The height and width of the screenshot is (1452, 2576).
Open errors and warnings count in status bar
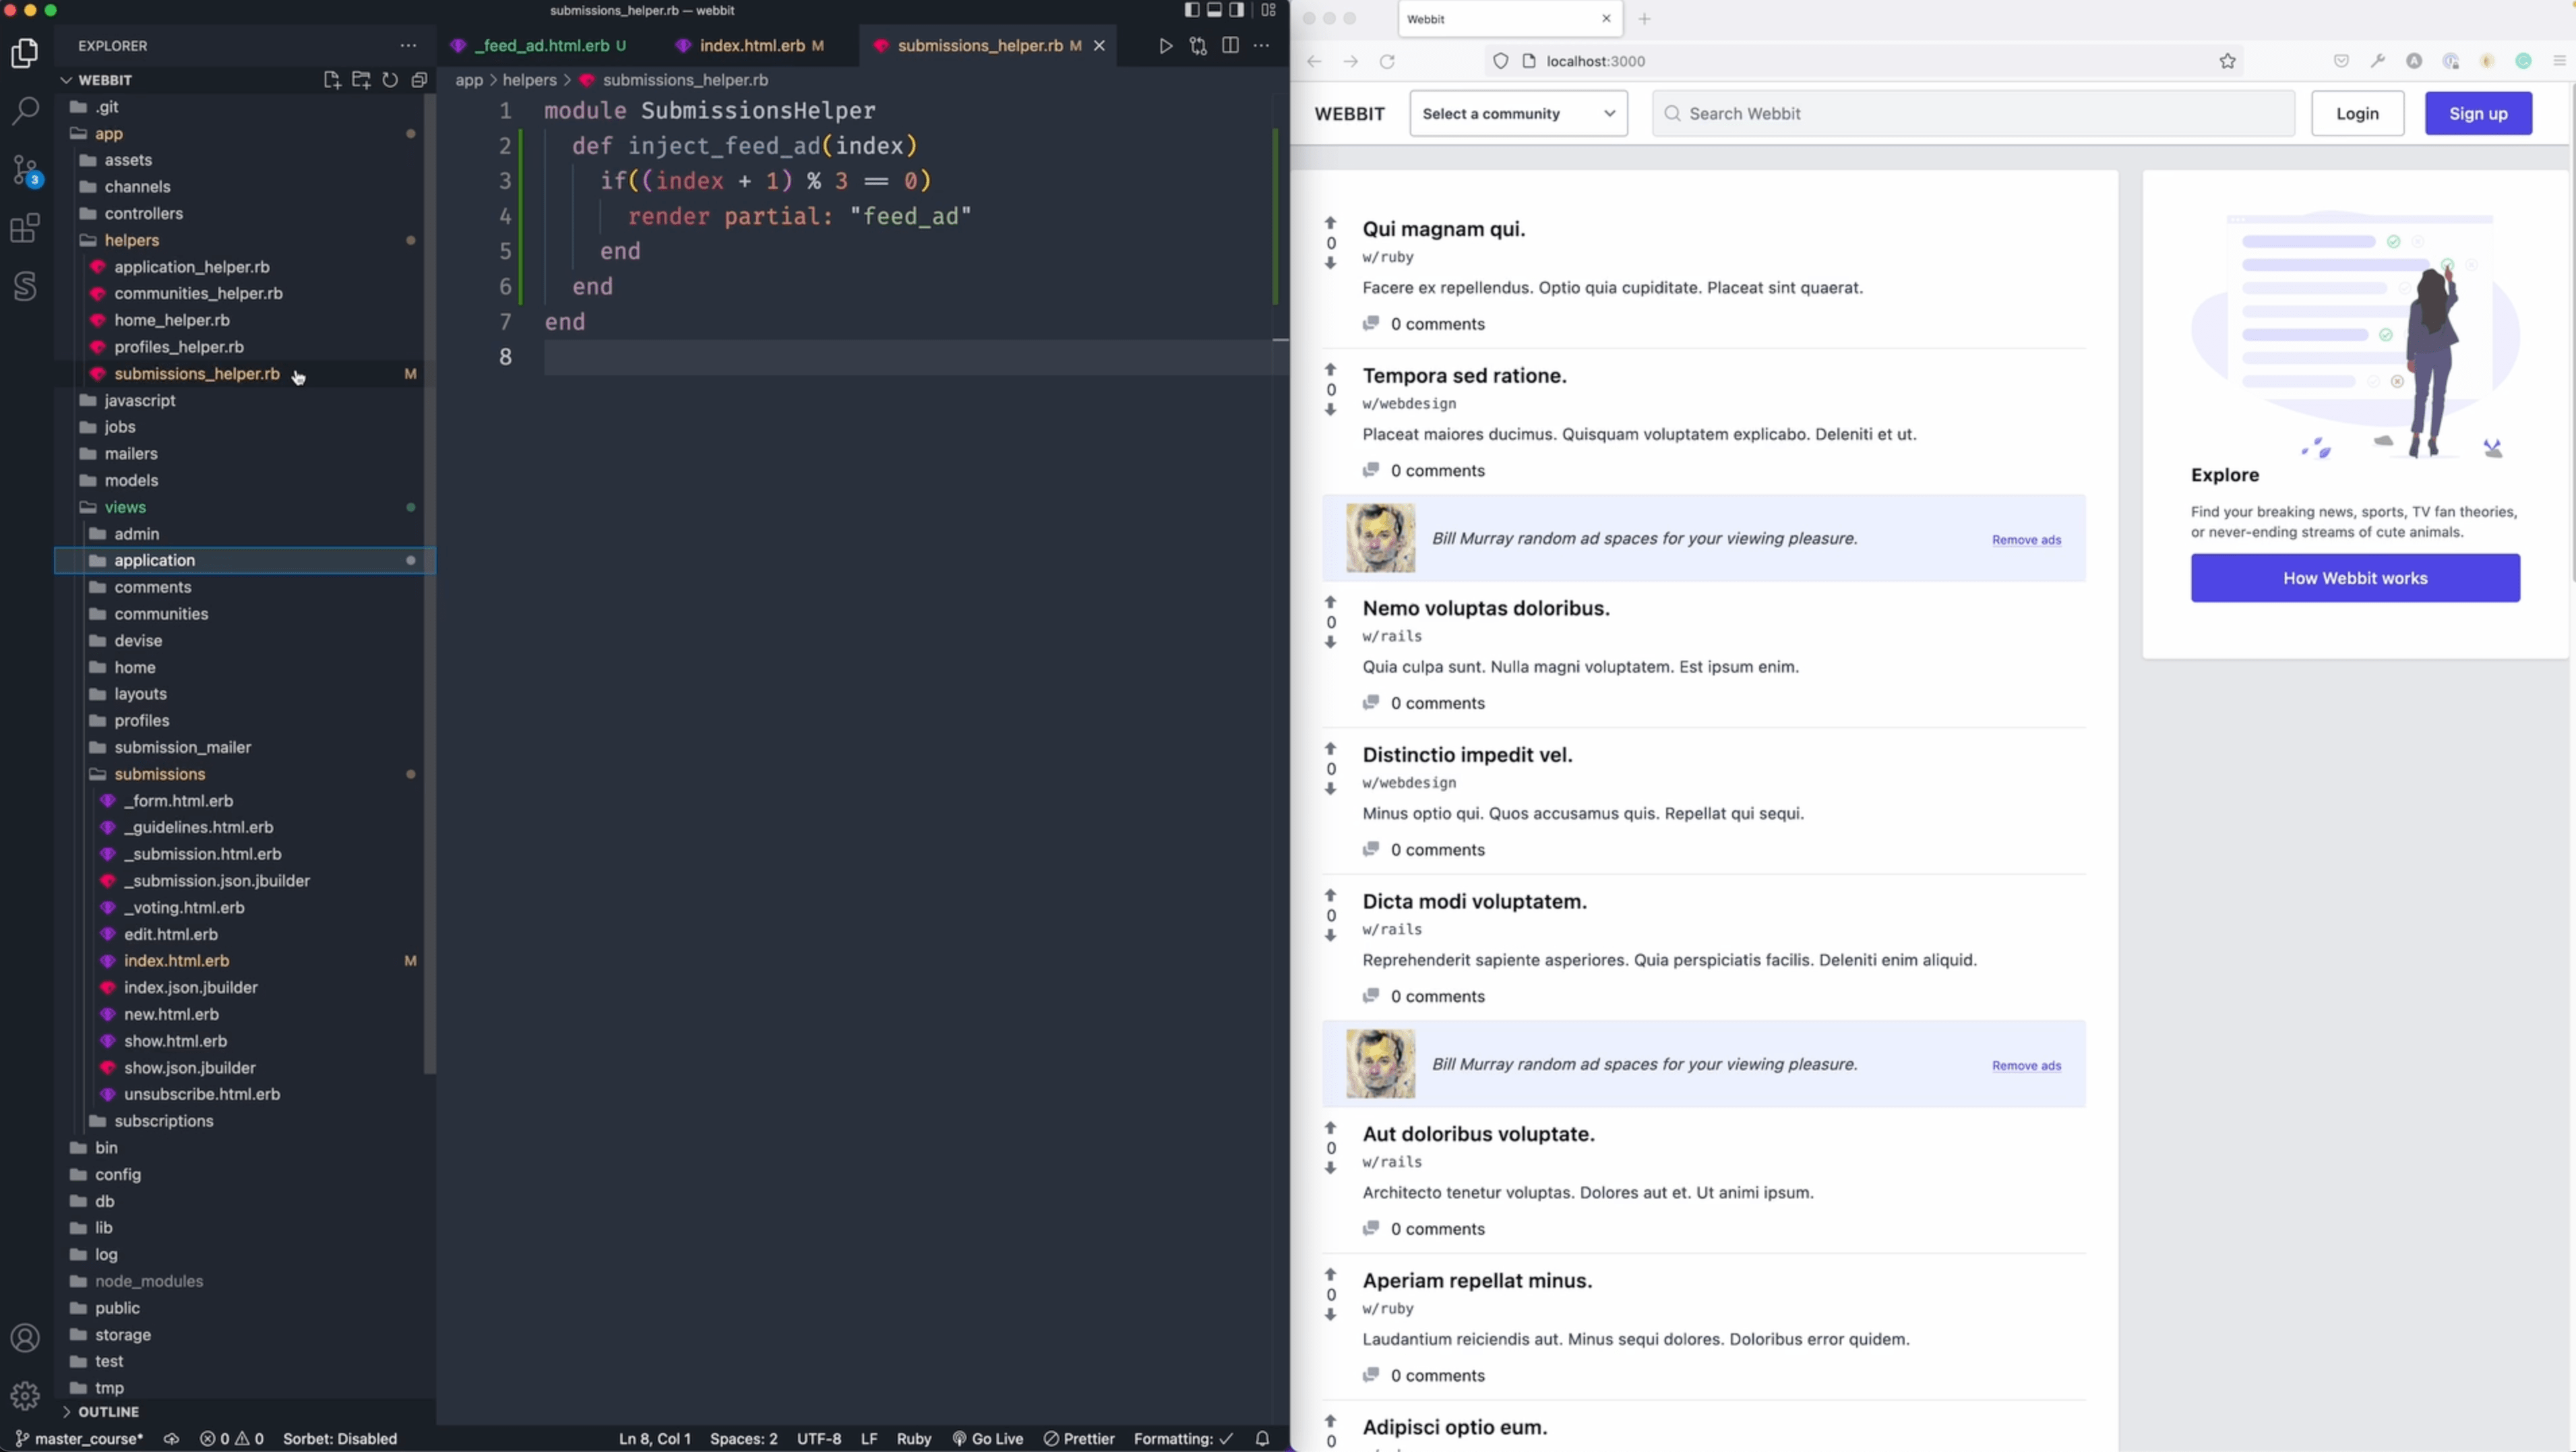(x=232, y=1438)
